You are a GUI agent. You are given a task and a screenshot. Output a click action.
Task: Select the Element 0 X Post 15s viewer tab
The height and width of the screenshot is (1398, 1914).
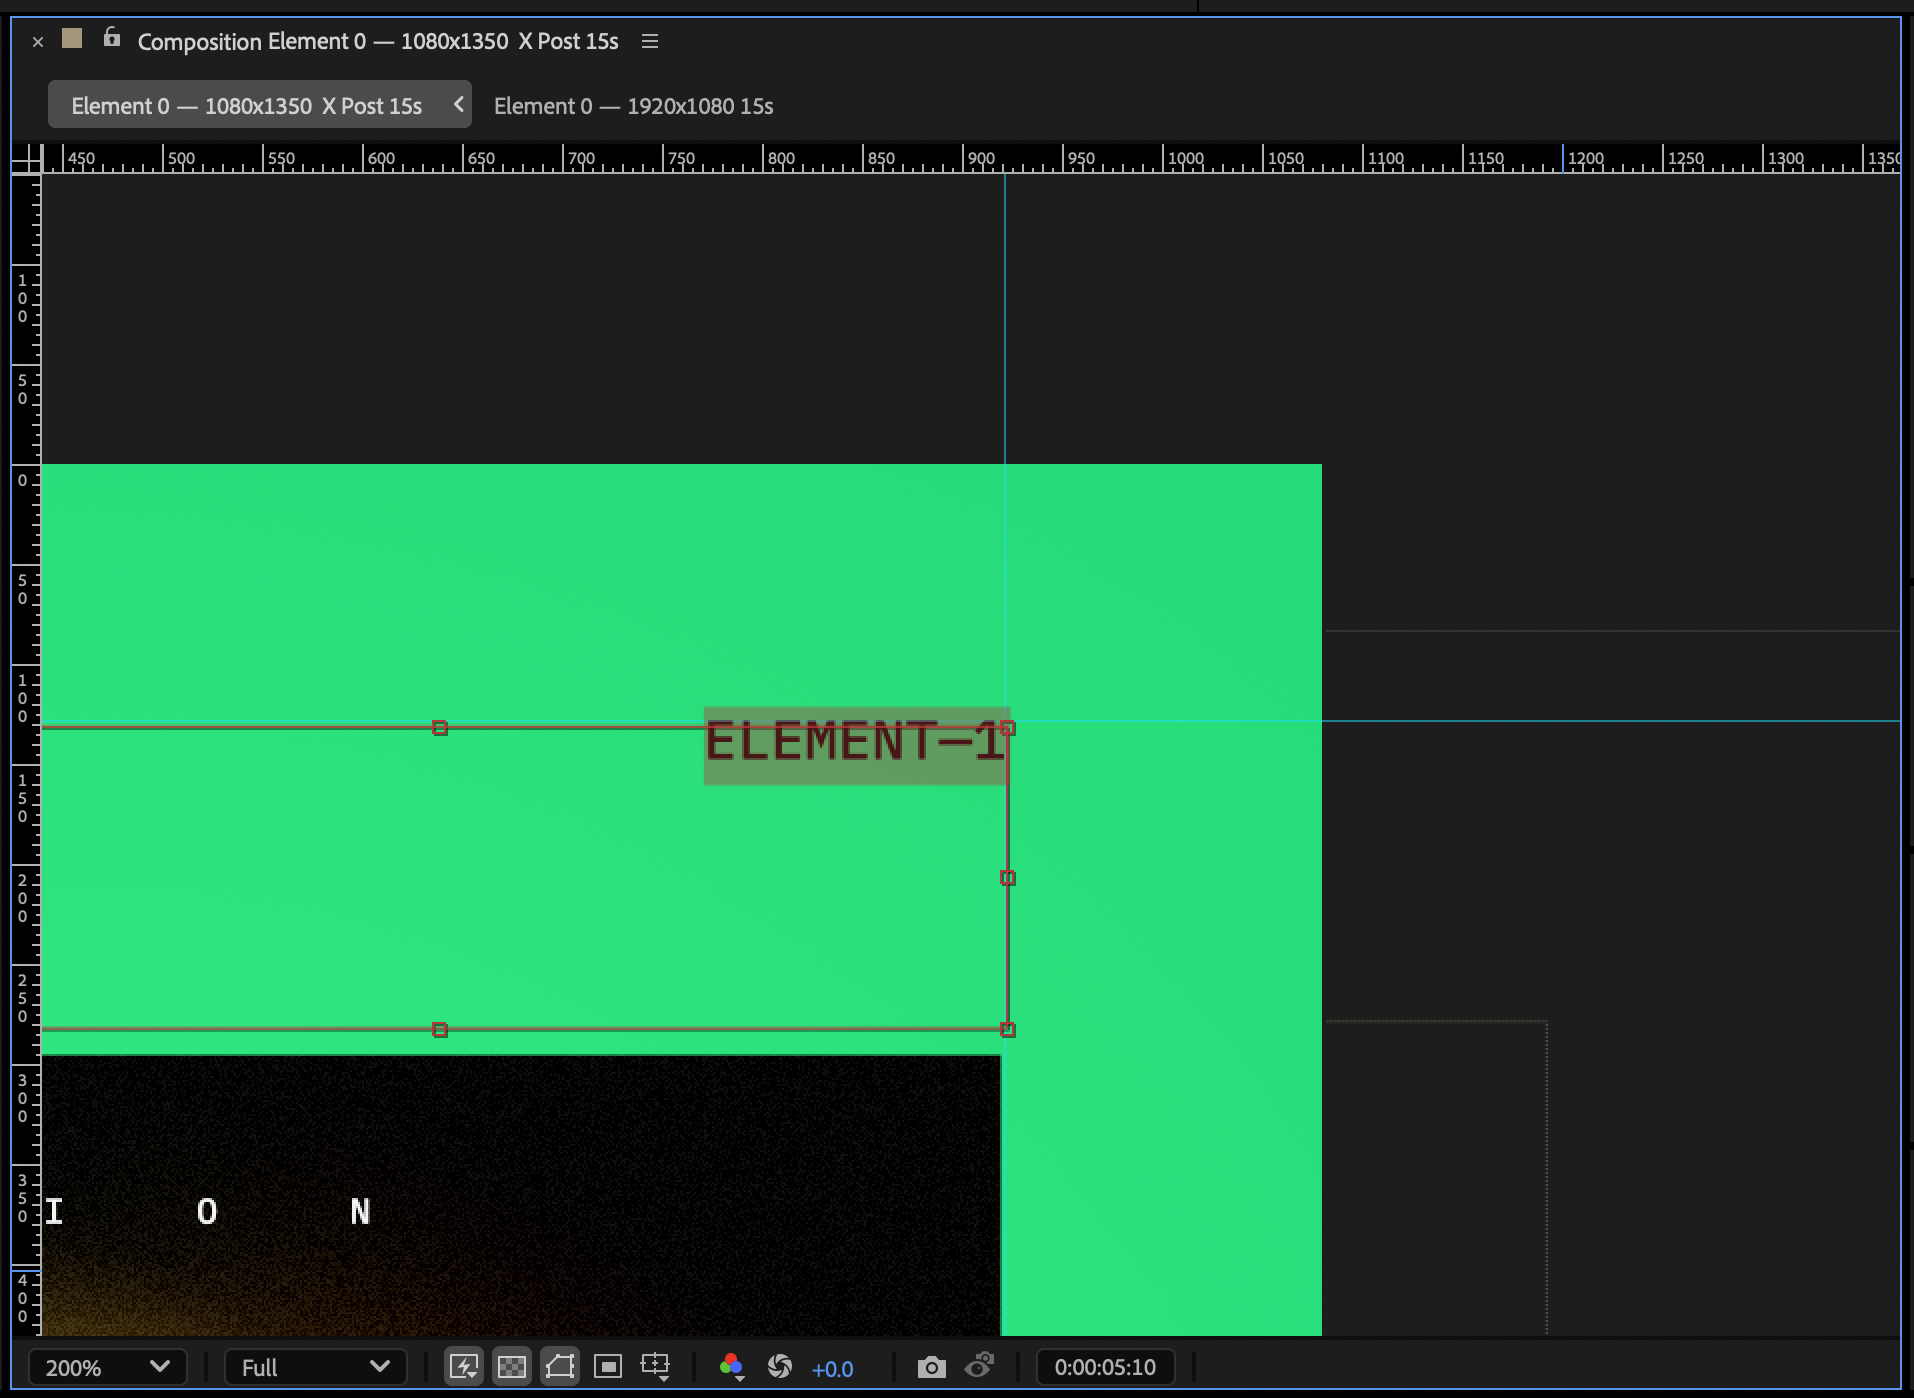coord(245,104)
